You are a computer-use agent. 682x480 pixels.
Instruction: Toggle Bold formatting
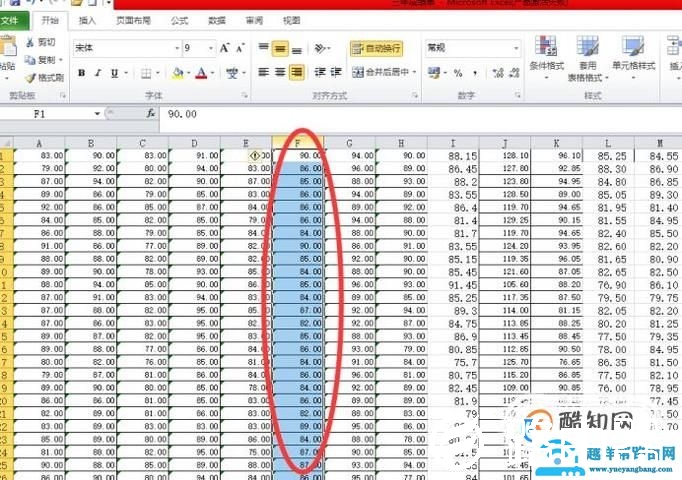81,73
